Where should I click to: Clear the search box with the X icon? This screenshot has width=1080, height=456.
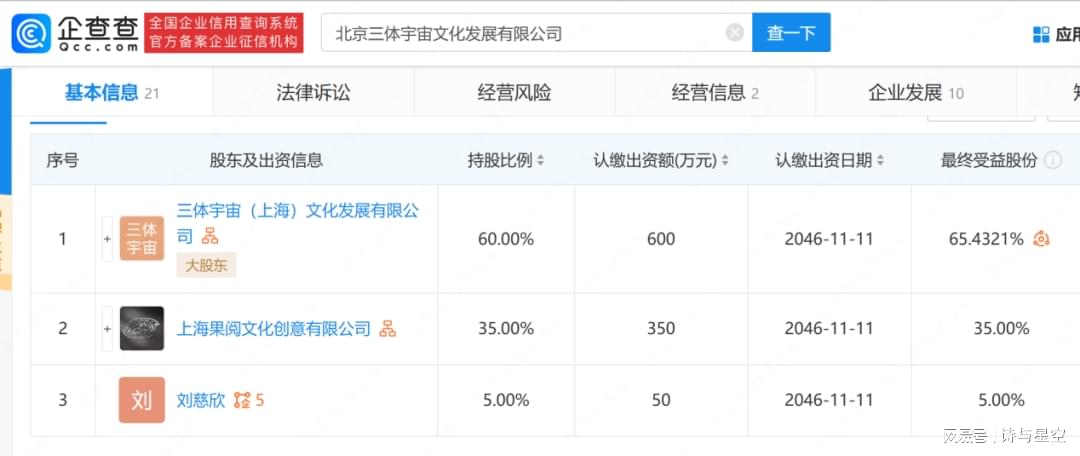[735, 32]
